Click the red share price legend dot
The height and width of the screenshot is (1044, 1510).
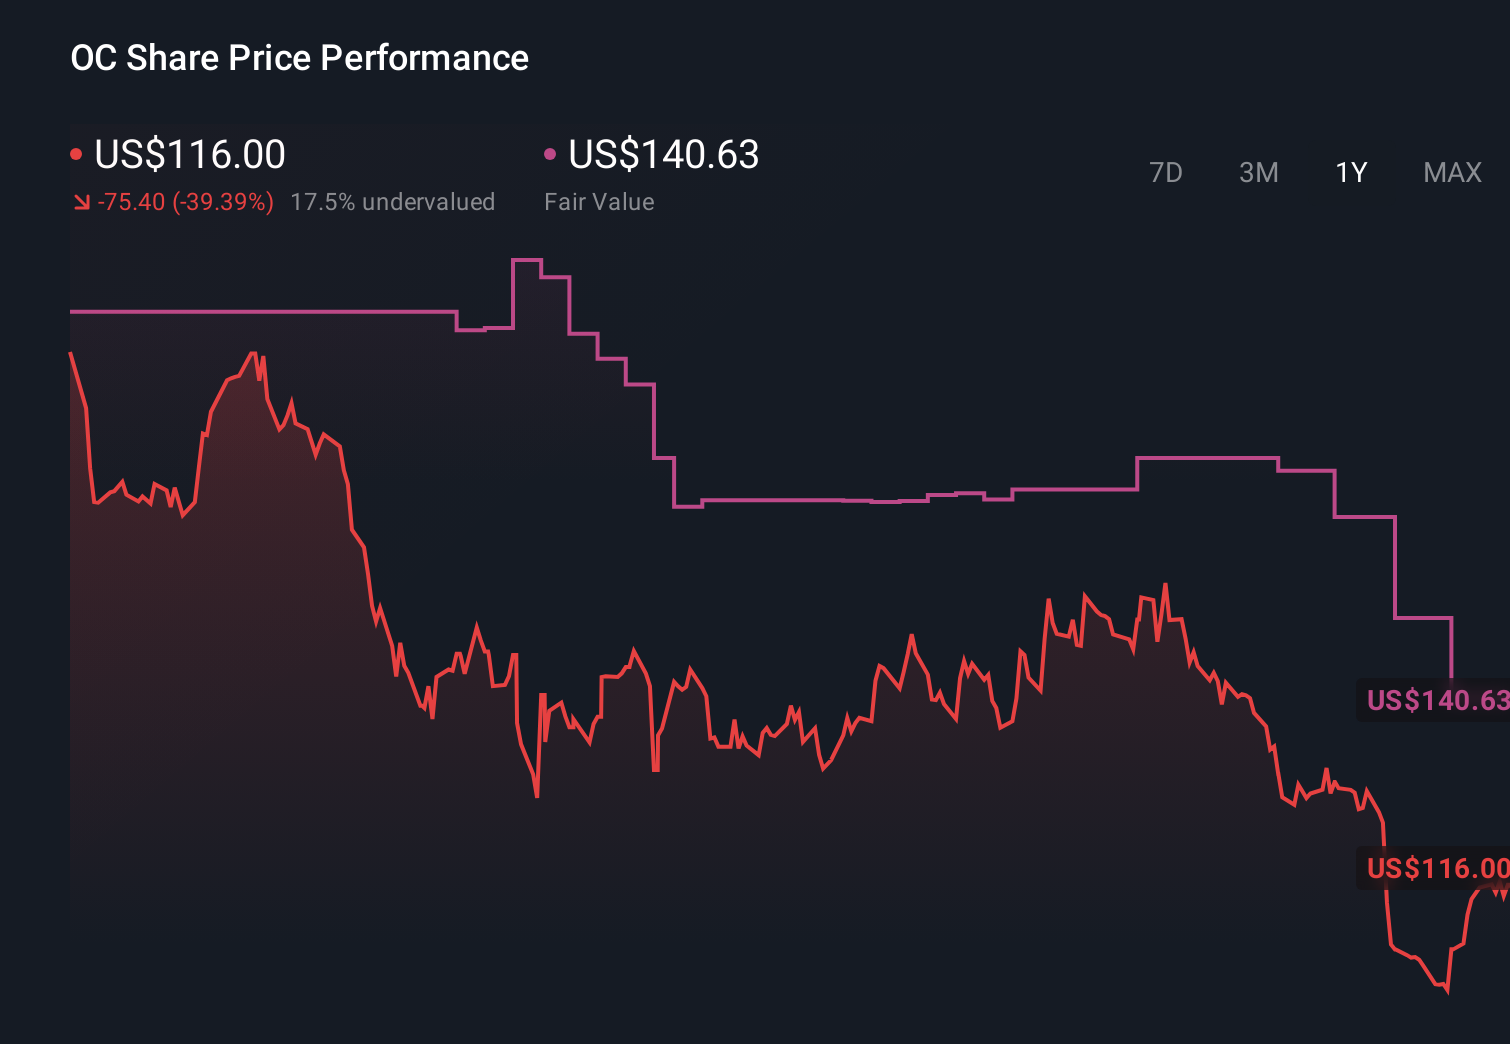[76, 152]
